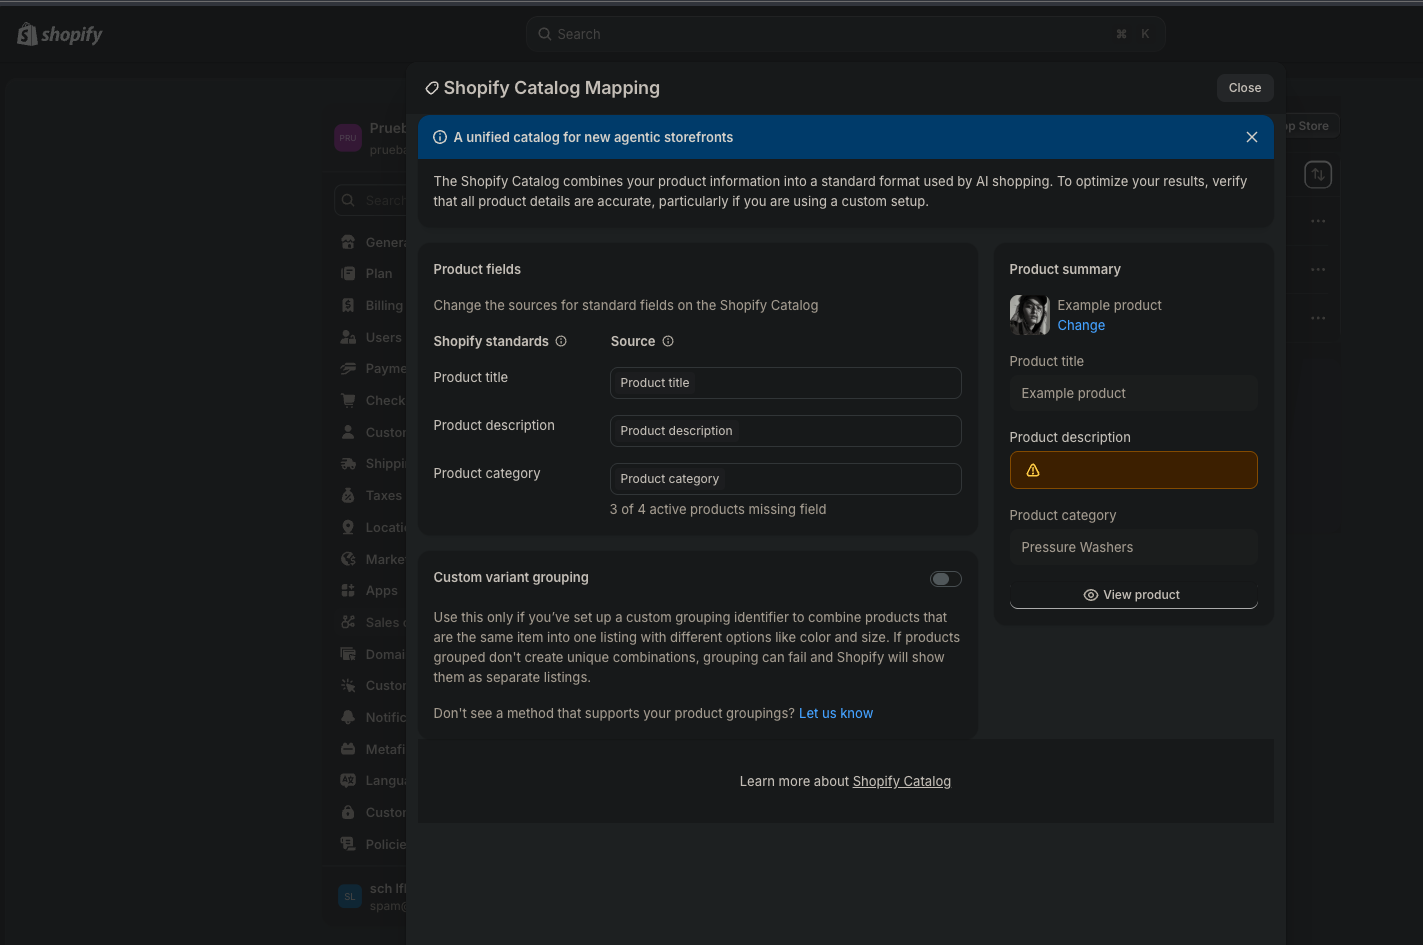The image size is (1423, 945).
Task: Click the Shopify logo
Action: pos(60,34)
